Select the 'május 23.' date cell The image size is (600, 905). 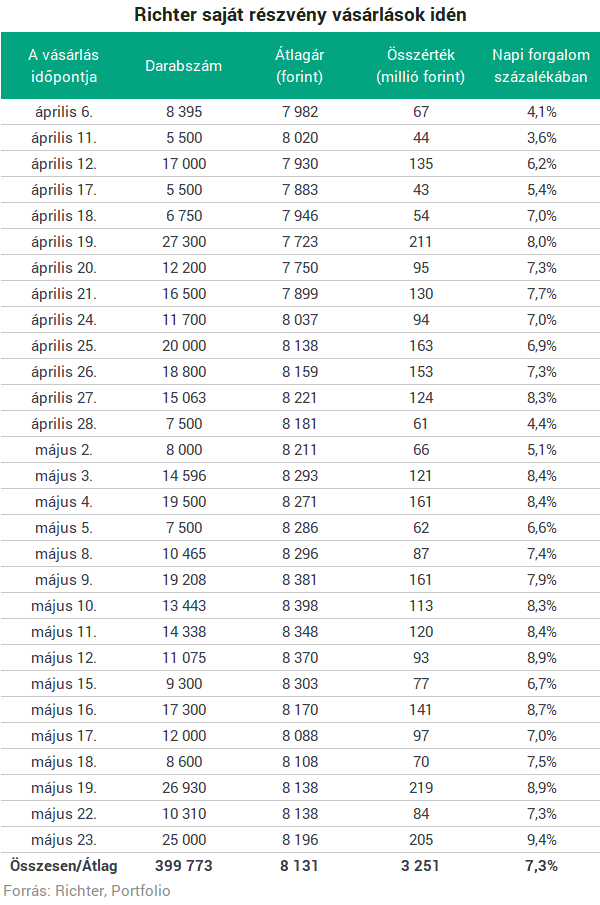point(64,840)
